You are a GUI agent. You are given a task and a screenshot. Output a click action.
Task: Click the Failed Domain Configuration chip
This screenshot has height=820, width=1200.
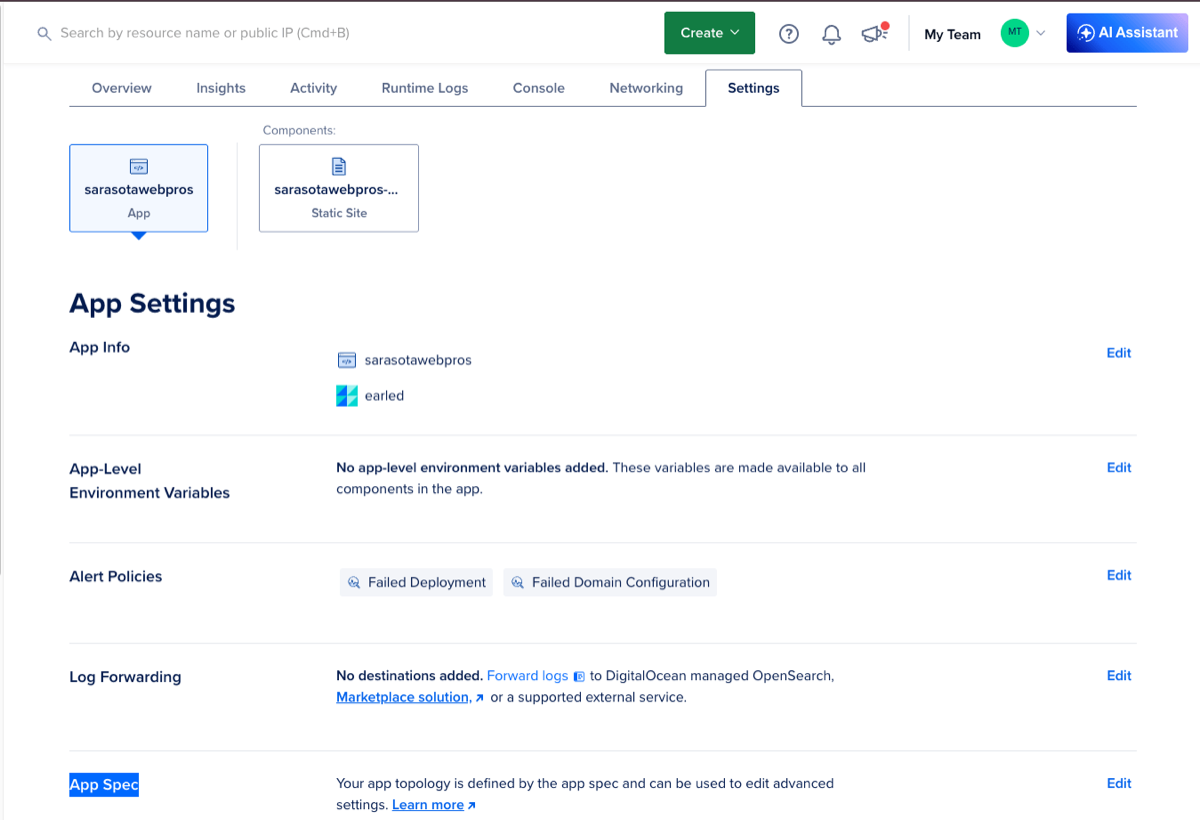(x=610, y=583)
